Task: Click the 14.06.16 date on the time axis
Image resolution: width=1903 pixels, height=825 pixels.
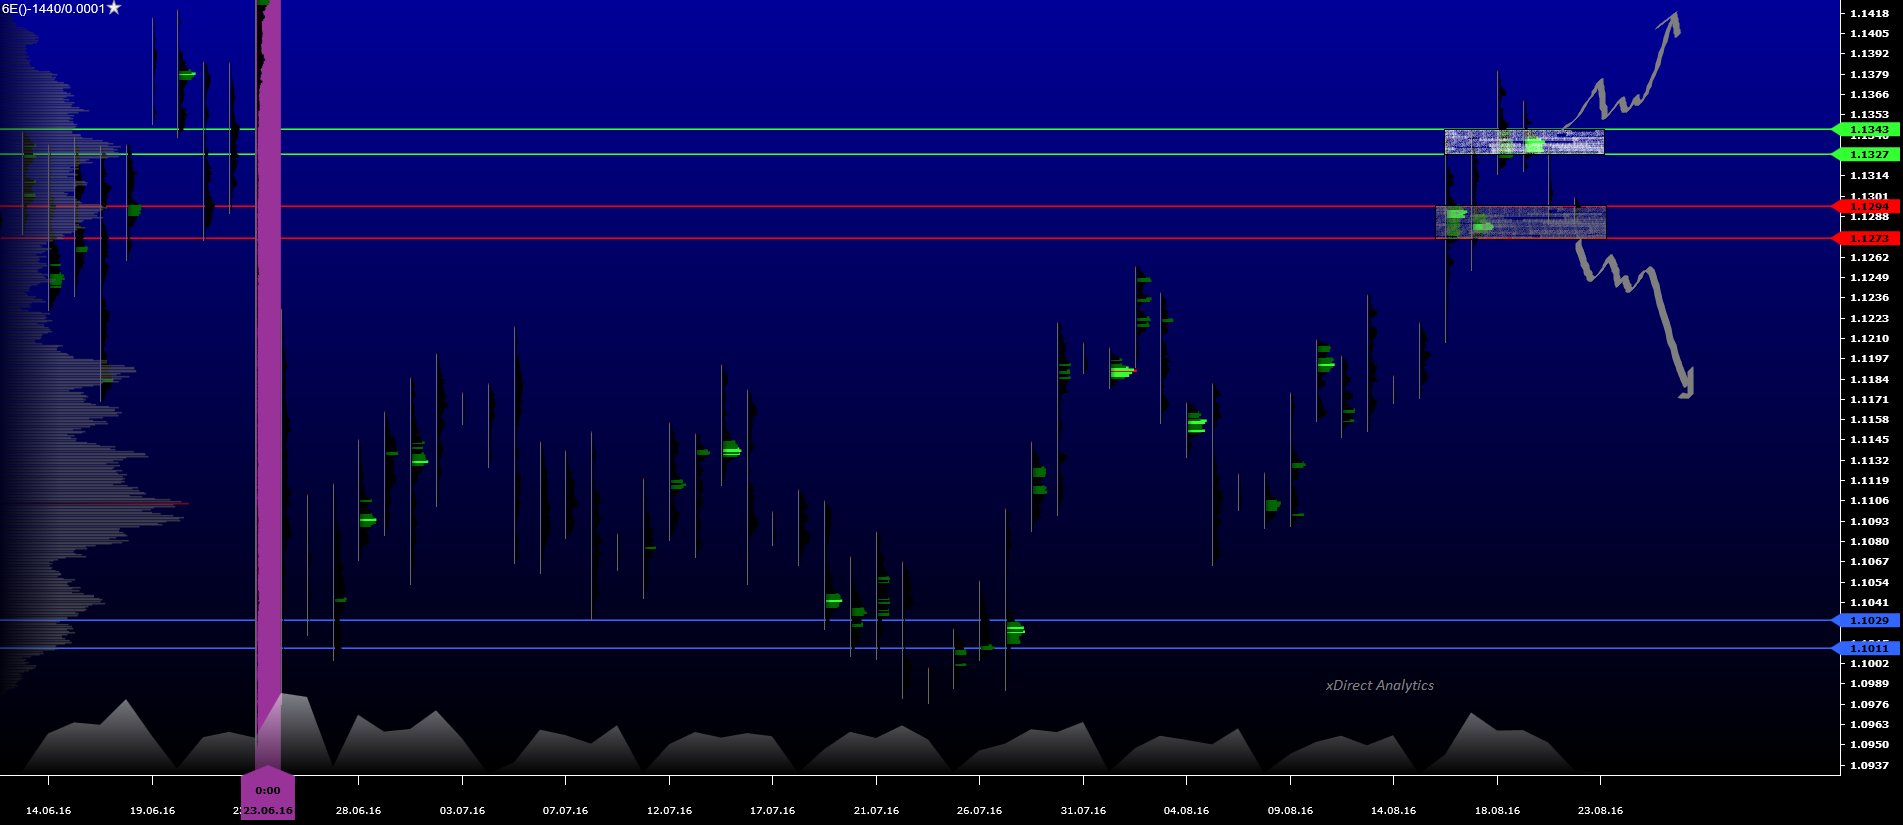Action: [x=48, y=810]
